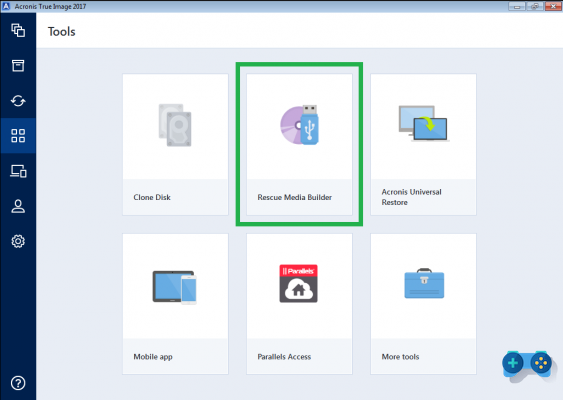Click the Mobile app tablet icon
The height and width of the screenshot is (400, 563).
[175, 287]
